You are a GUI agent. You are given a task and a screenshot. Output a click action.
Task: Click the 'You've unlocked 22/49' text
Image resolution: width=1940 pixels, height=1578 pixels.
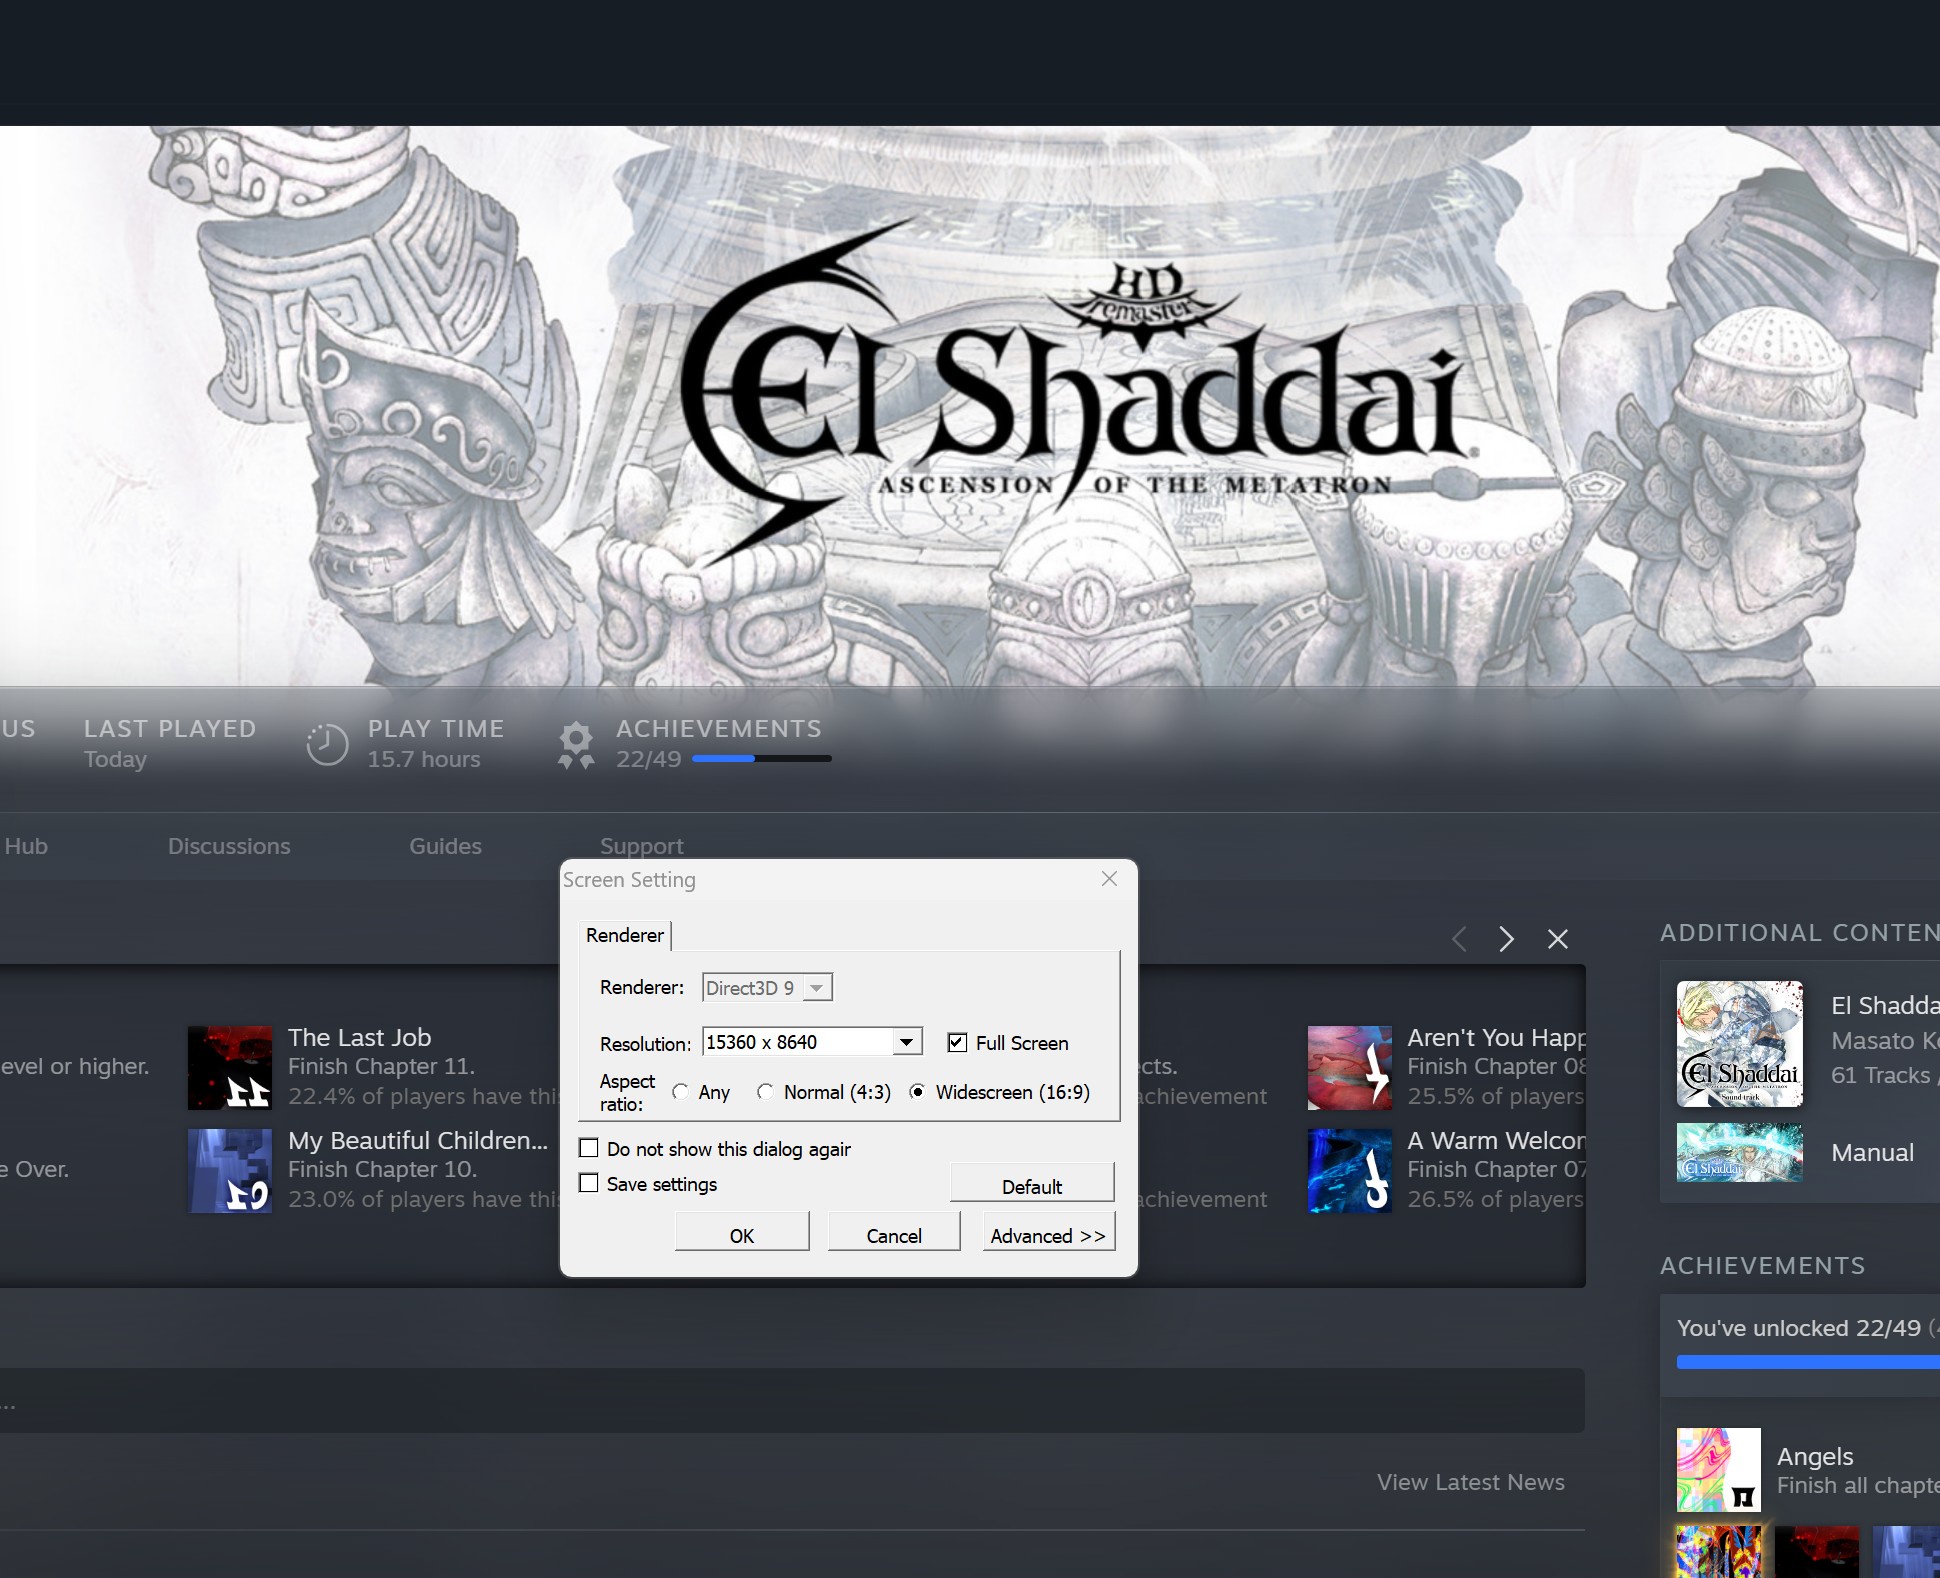tap(1799, 1328)
